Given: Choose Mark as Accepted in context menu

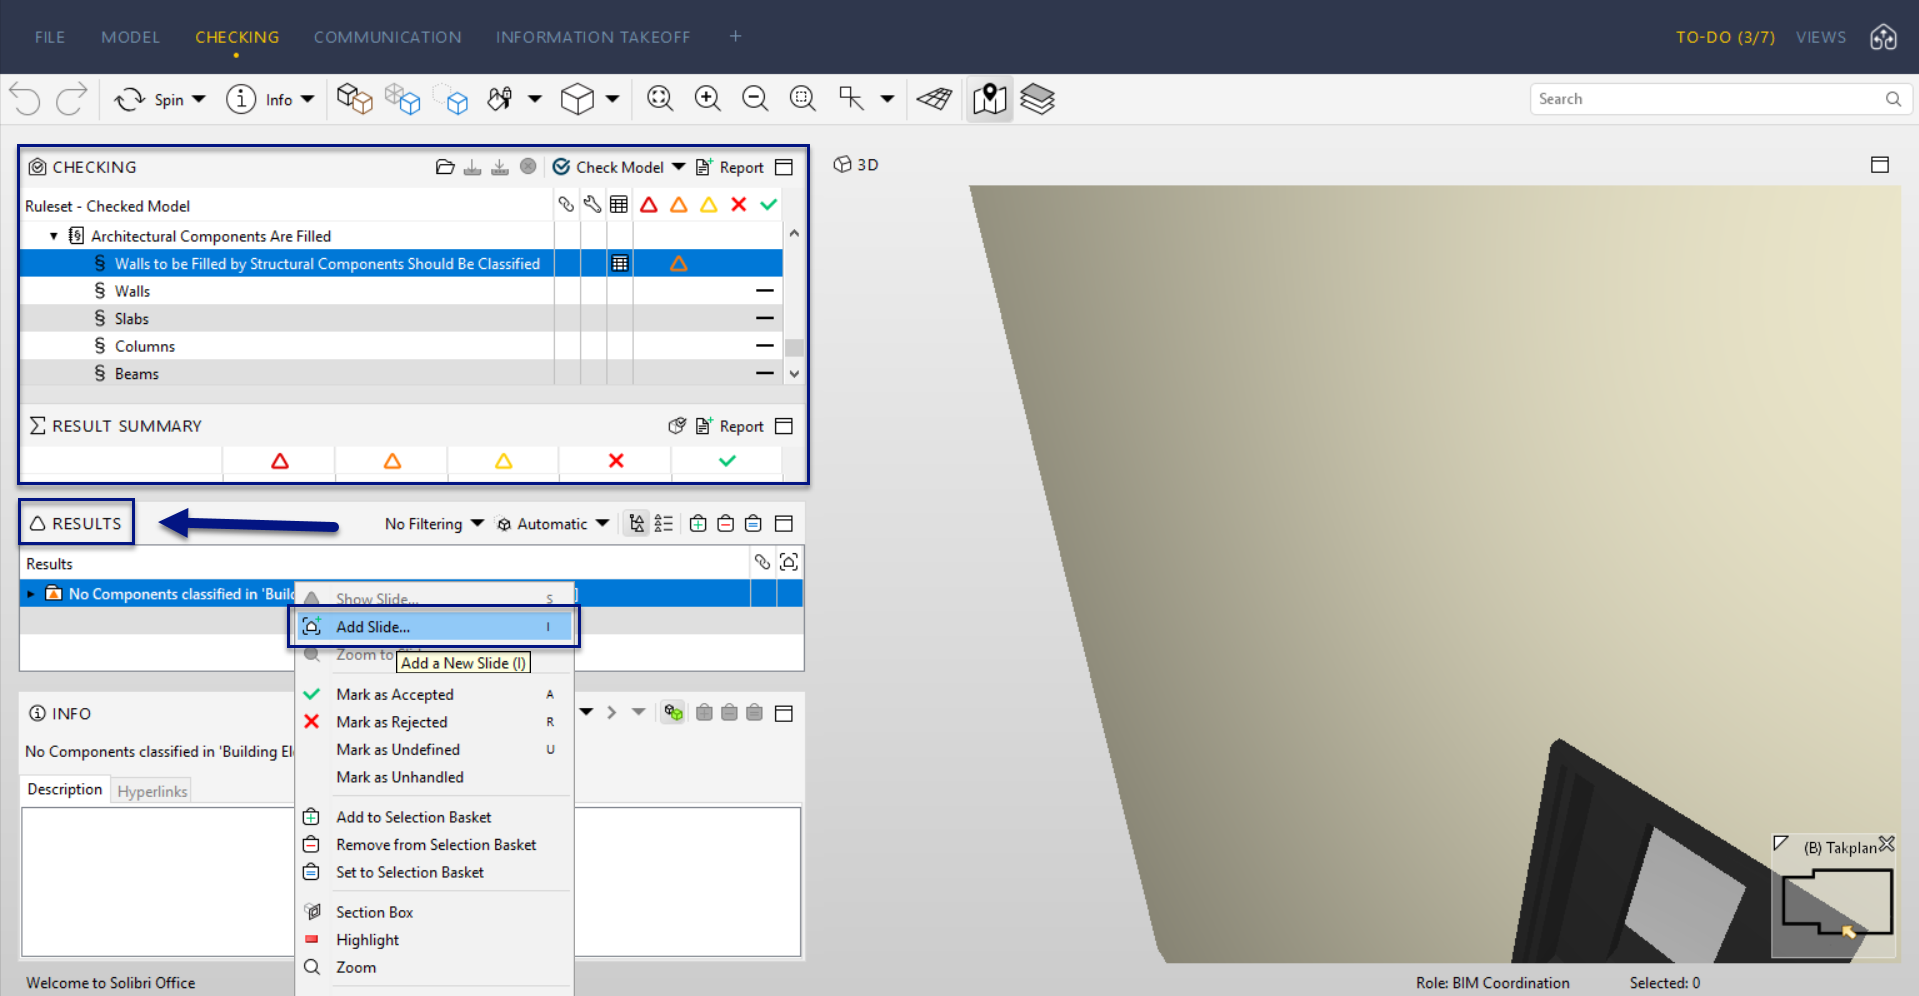Looking at the screenshot, I should pyautogui.click(x=434, y=694).
